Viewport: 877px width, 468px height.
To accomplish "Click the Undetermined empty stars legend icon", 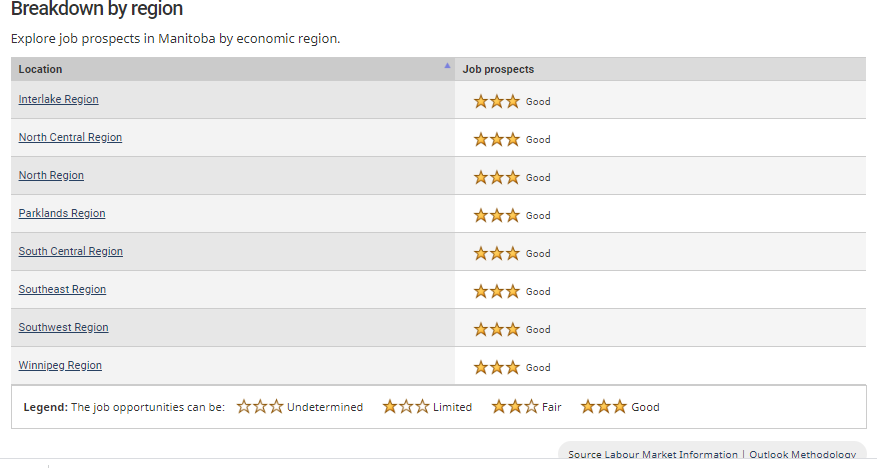I will coord(260,406).
